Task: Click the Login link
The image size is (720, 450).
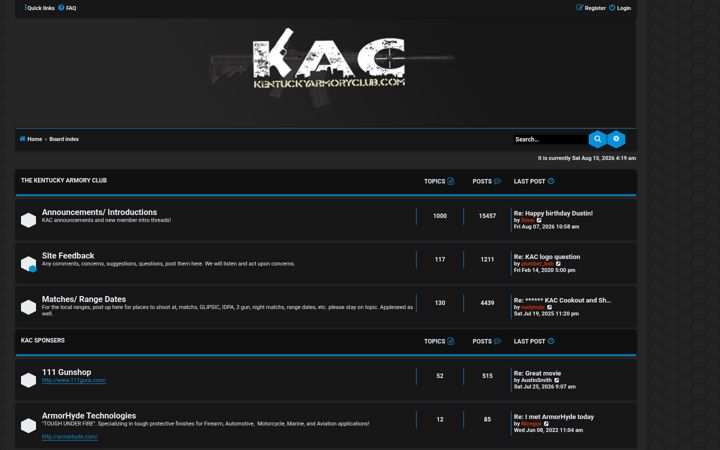Action: coord(620,8)
